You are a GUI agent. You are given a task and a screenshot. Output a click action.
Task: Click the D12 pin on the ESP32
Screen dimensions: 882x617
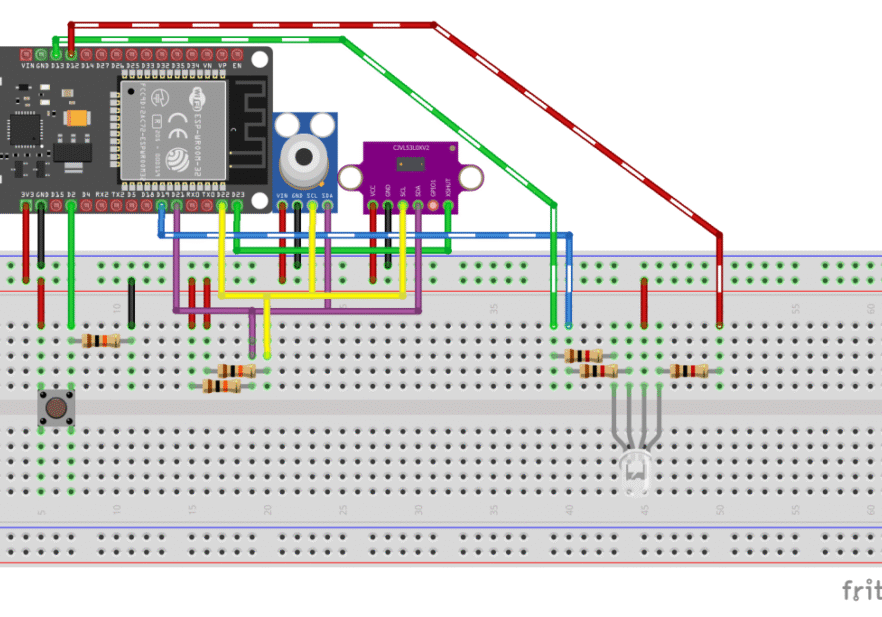[71, 53]
